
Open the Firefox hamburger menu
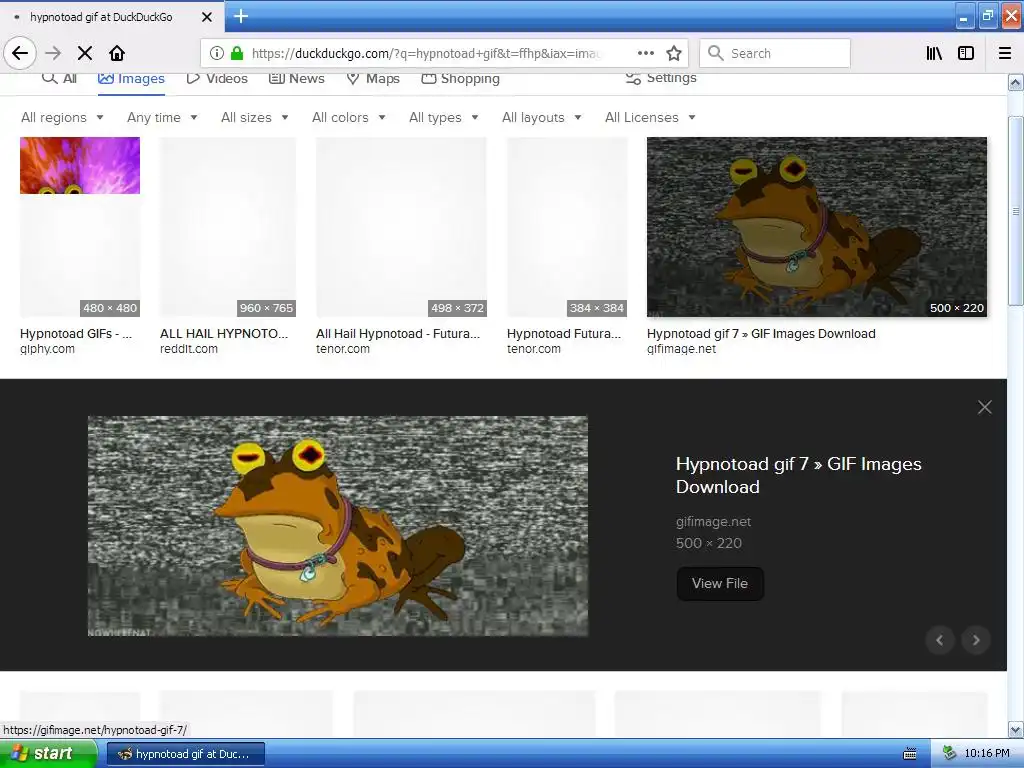(x=1004, y=53)
